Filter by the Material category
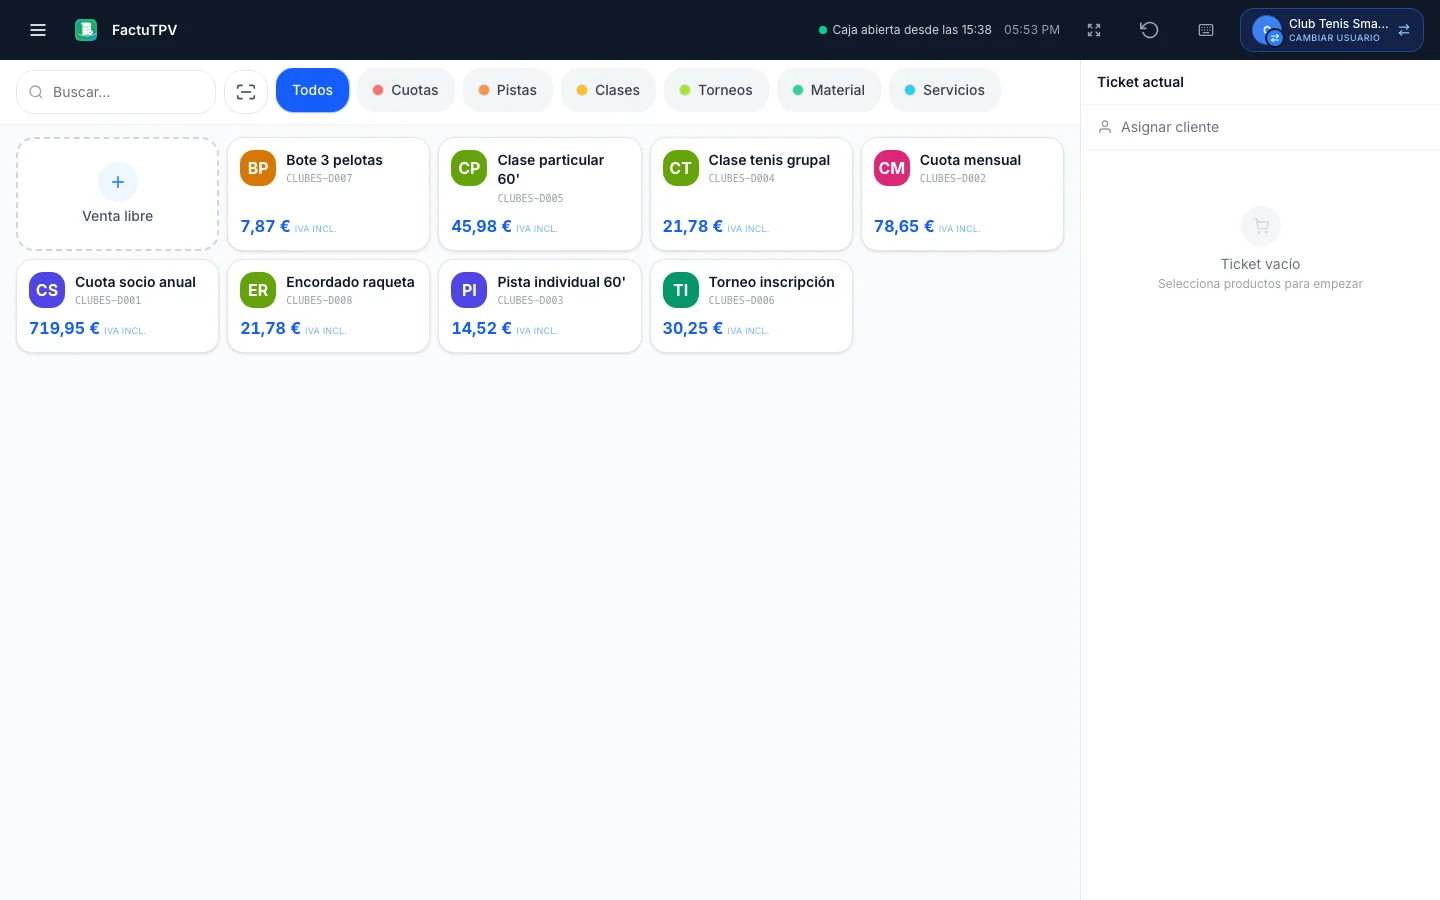The width and height of the screenshot is (1440, 900). 828,90
